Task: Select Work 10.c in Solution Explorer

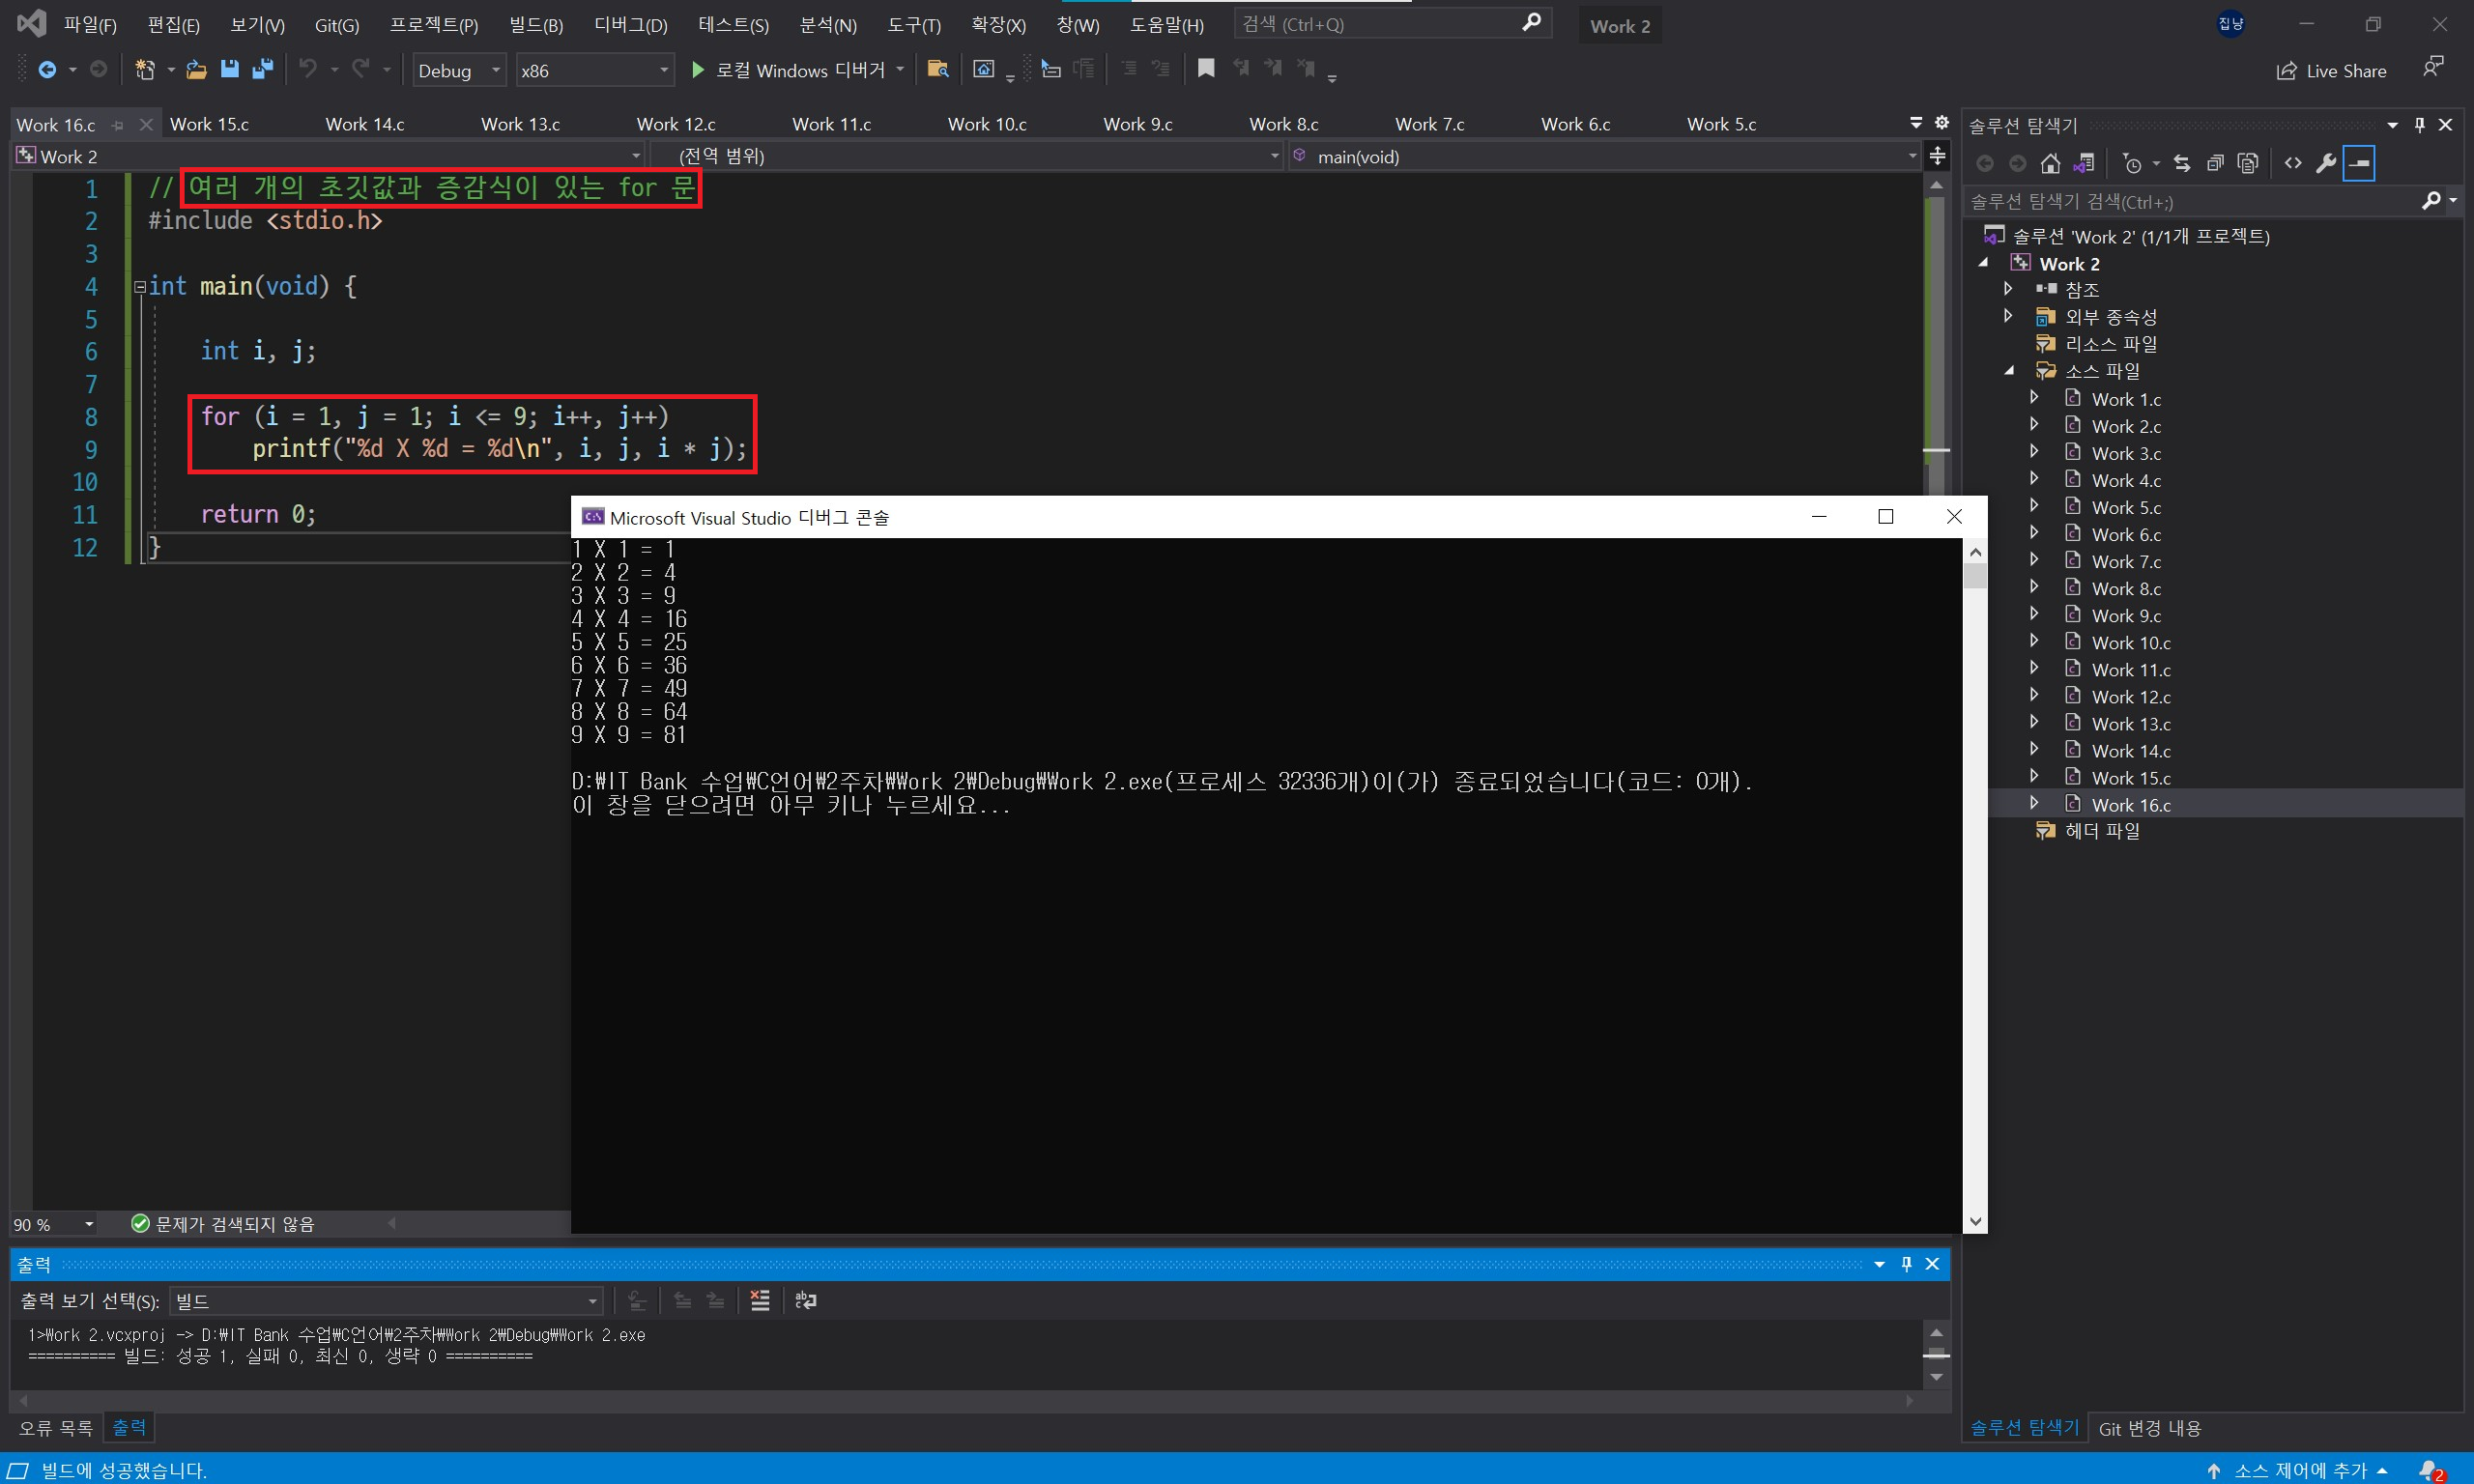Action: pyautogui.click(x=2130, y=642)
